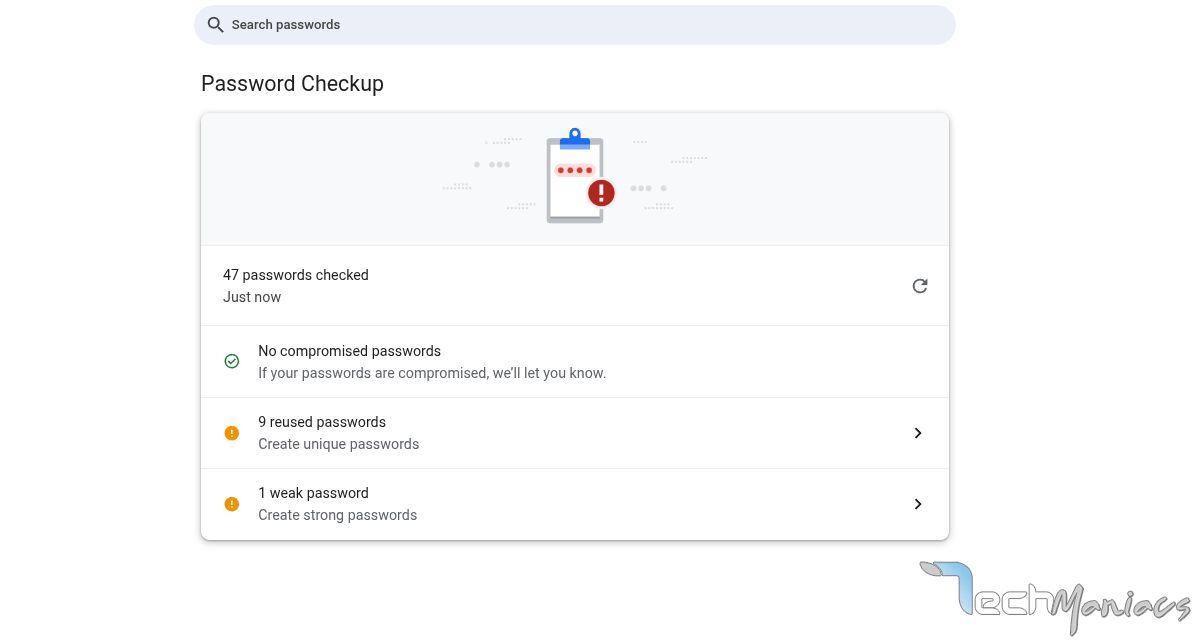The image size is (1203, 642).
Task: Open the "1 weak password" entry
Action: (313, 493)
